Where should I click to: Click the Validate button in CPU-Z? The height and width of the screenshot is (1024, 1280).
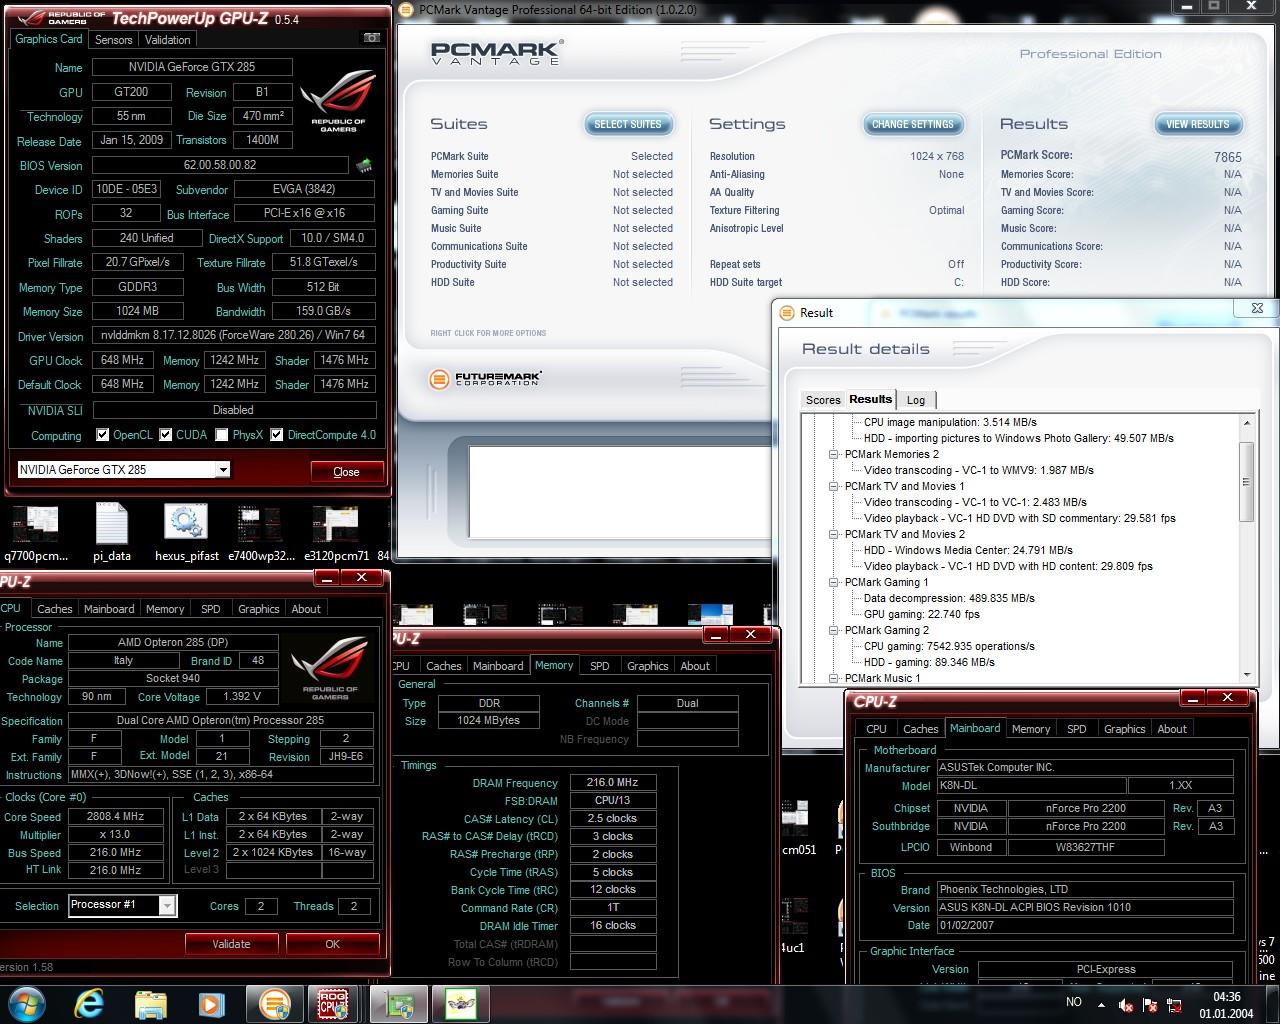tap(231, 943)
